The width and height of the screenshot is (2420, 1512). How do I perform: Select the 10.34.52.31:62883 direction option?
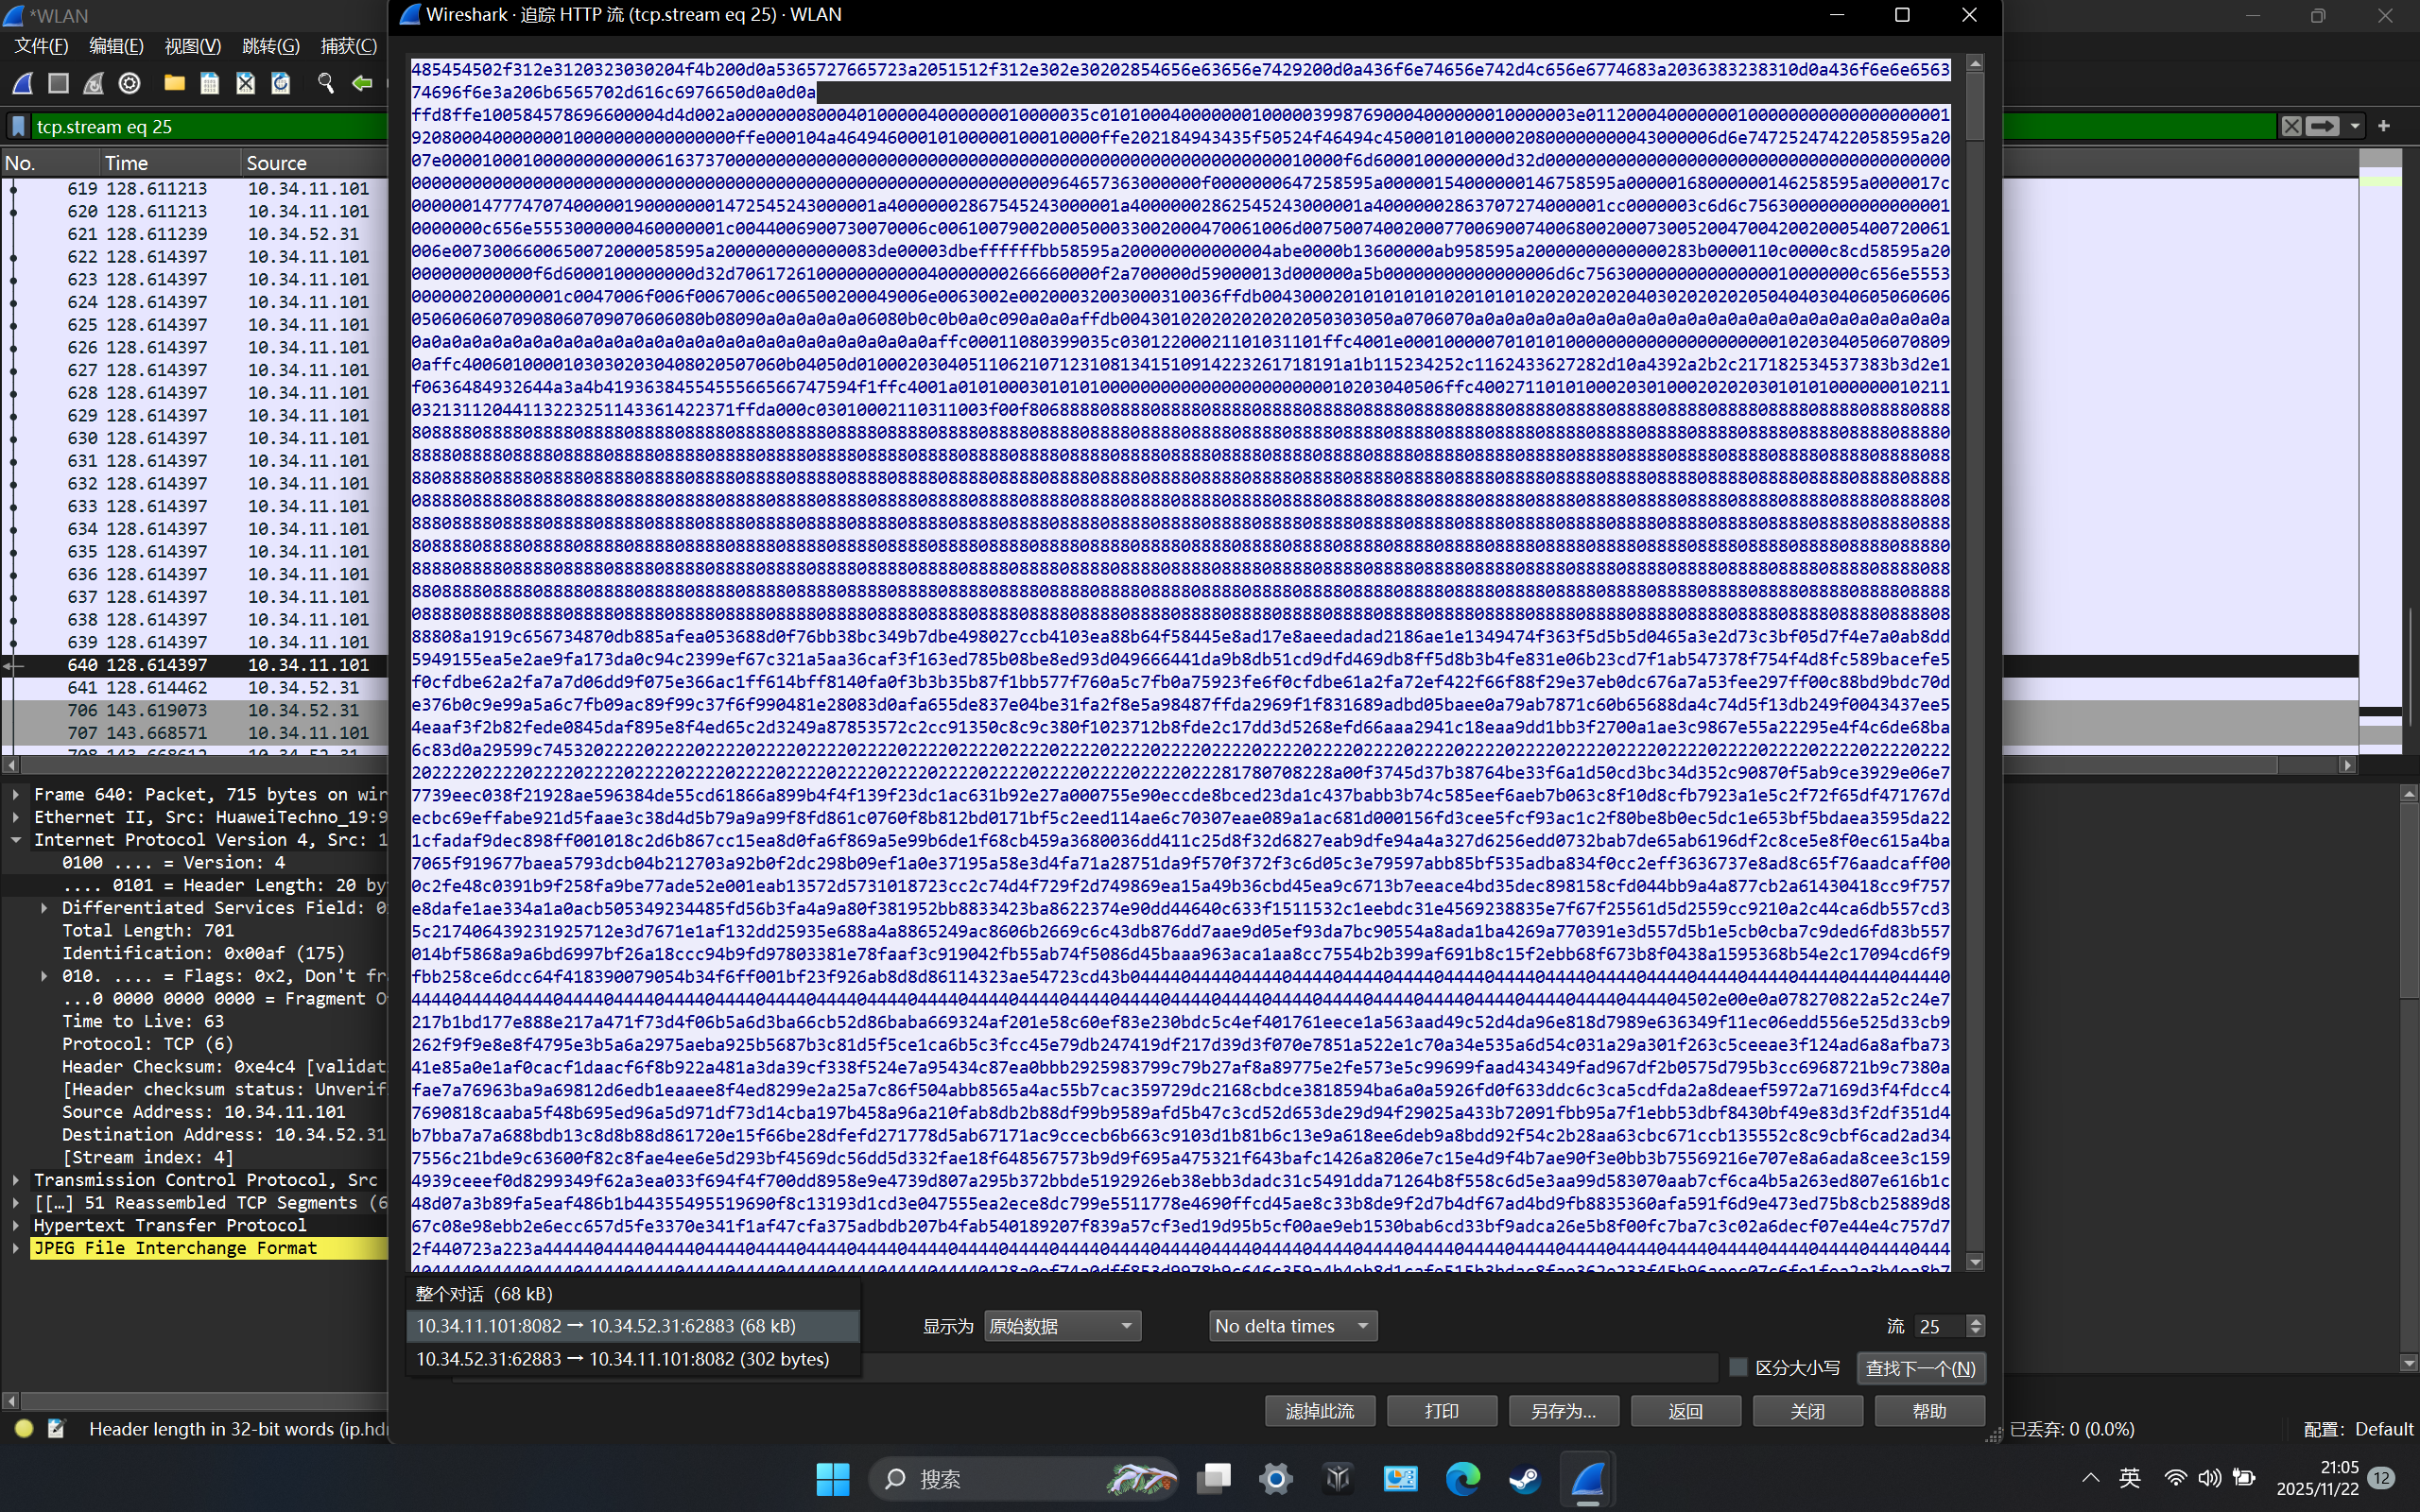(x=622, y=1359)
